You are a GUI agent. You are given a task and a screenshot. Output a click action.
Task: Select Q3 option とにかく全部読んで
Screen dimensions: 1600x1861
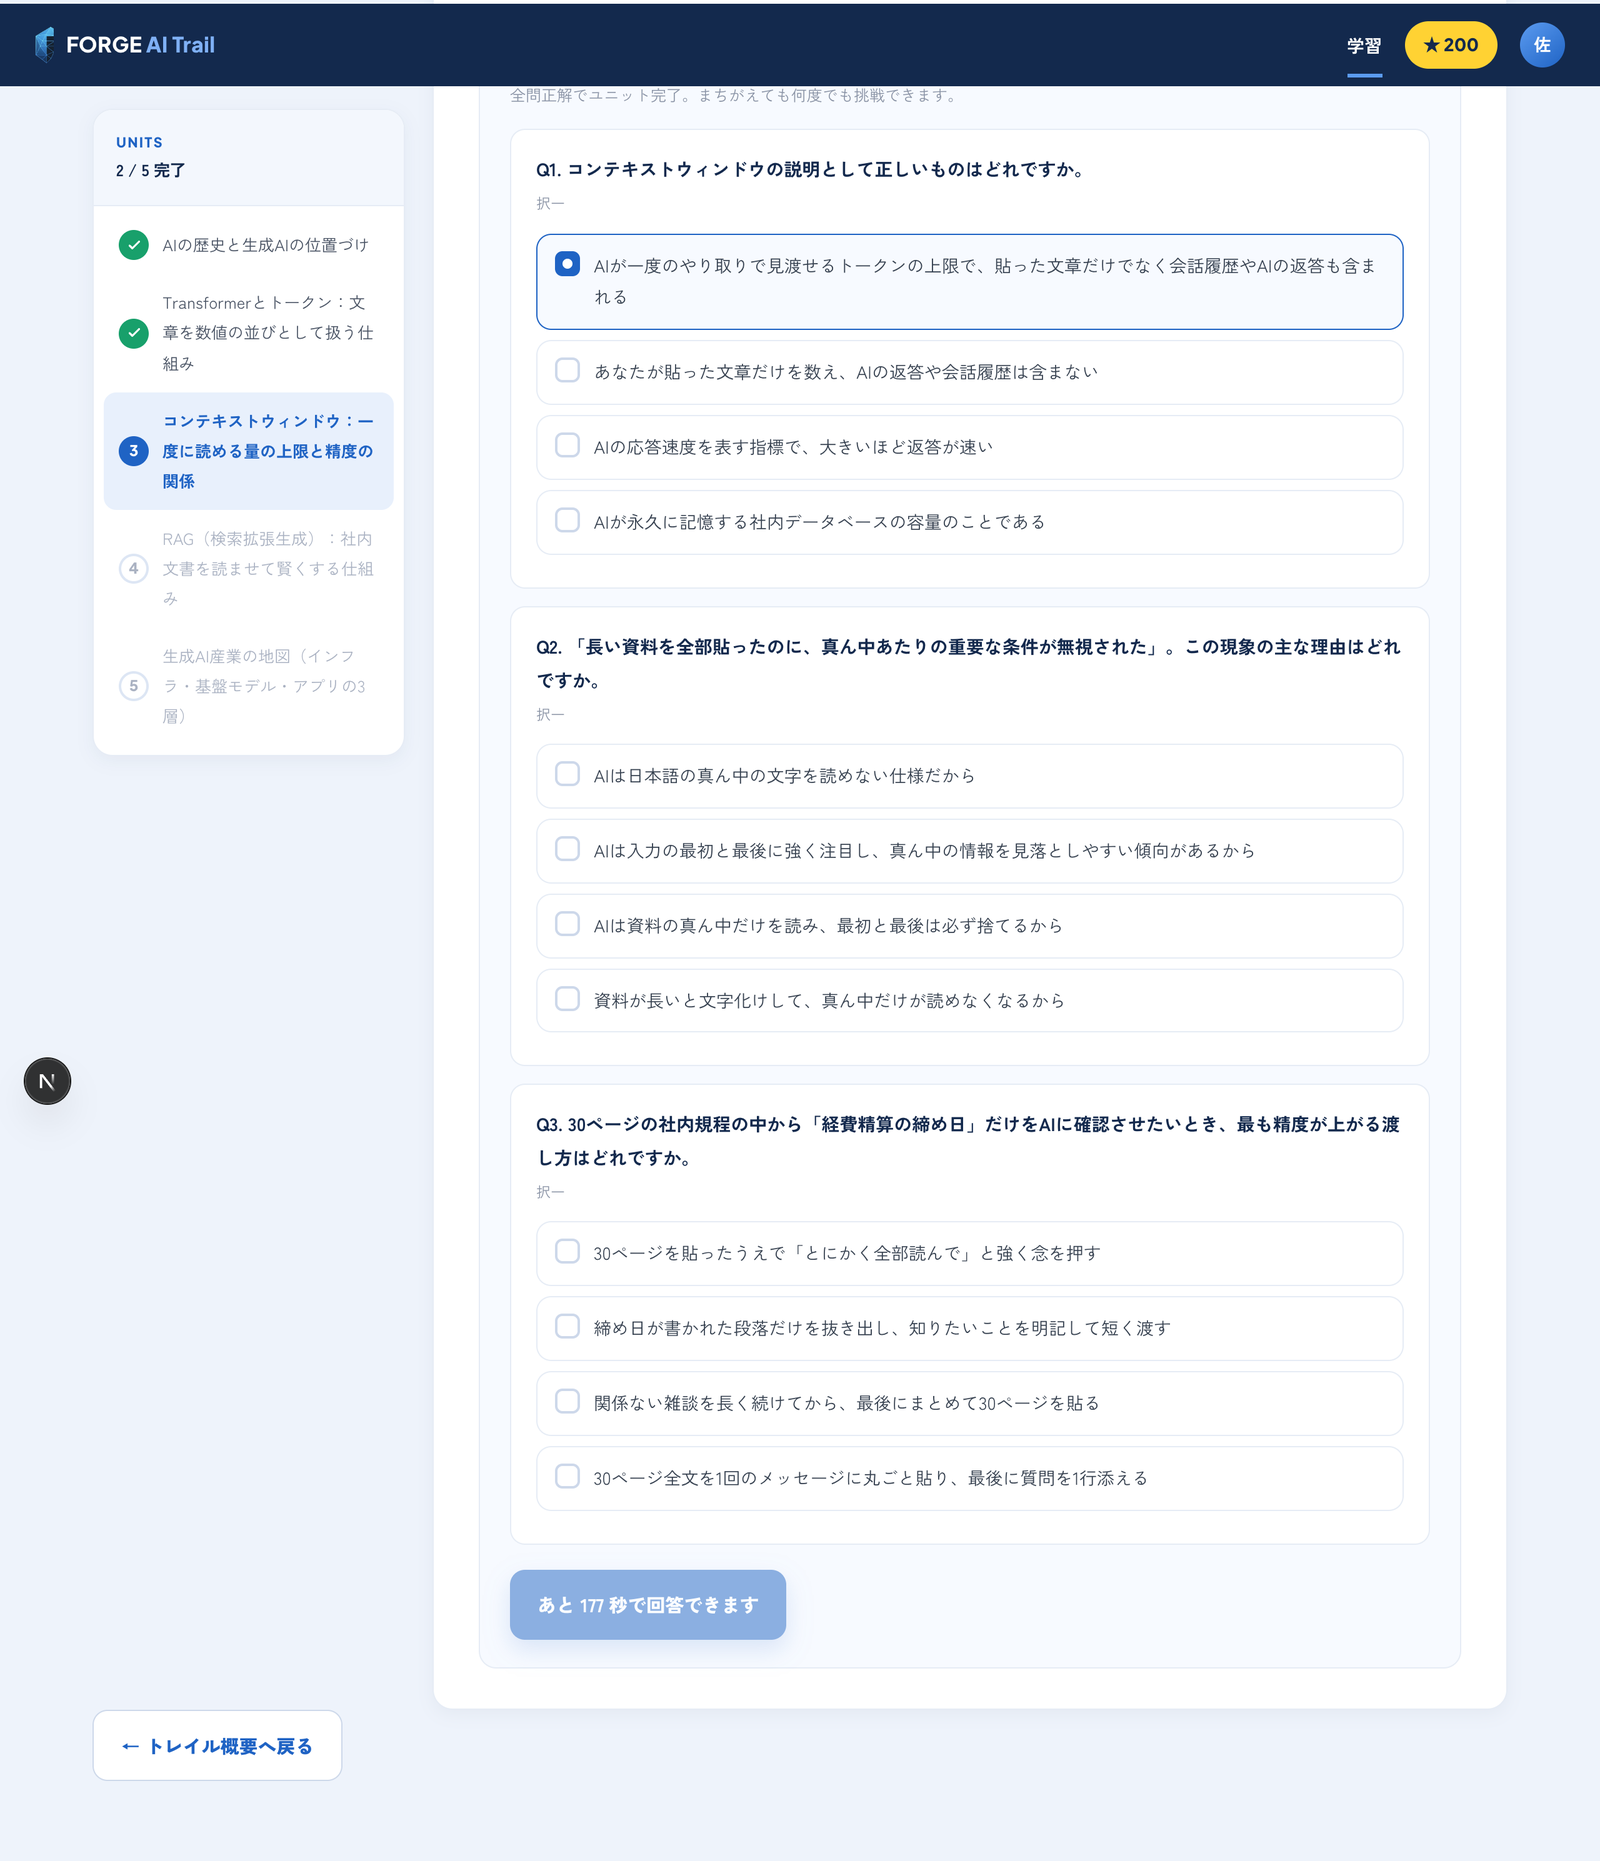pos(969,1253)
